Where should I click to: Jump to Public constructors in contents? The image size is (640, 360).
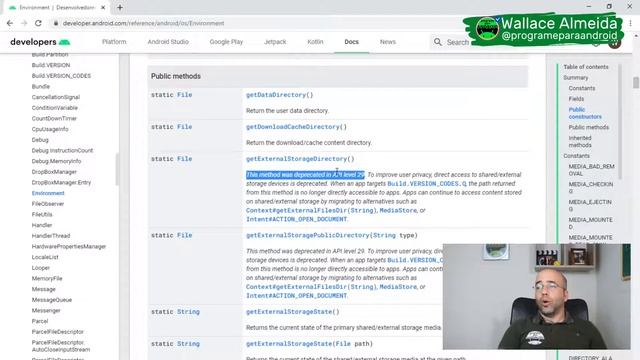(x=585, y=113)
